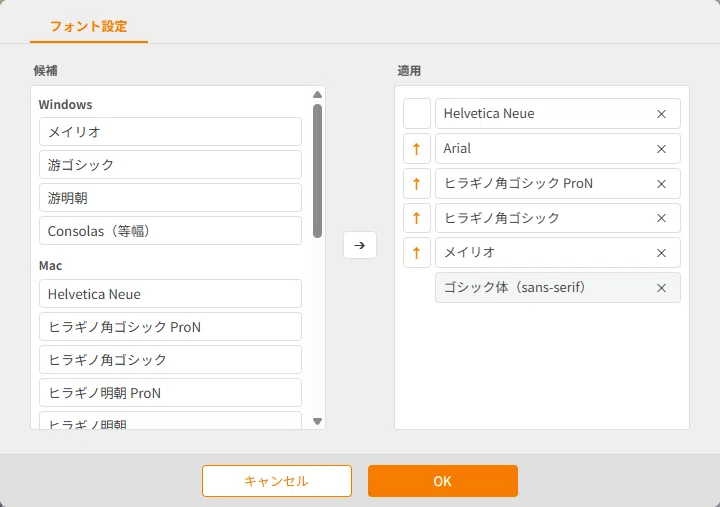Move applied メイリオ up one position
Viewport: 720px width, 507px height.
tap(416, 253)
